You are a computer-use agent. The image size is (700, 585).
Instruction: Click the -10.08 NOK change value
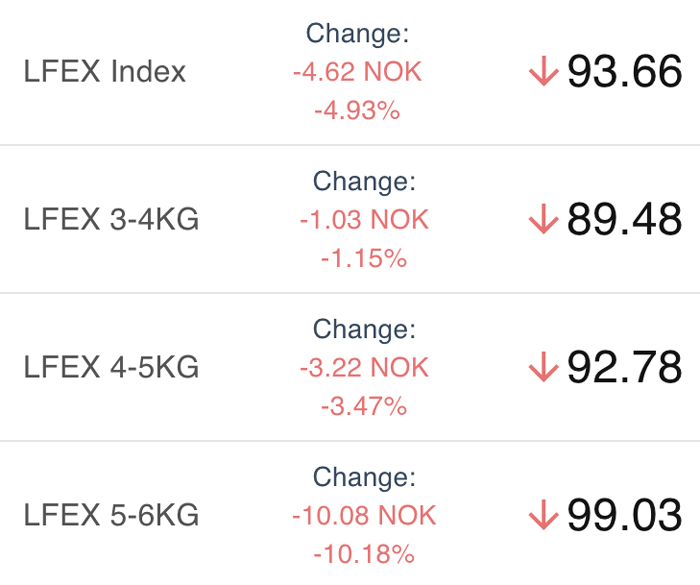(364, 515)
